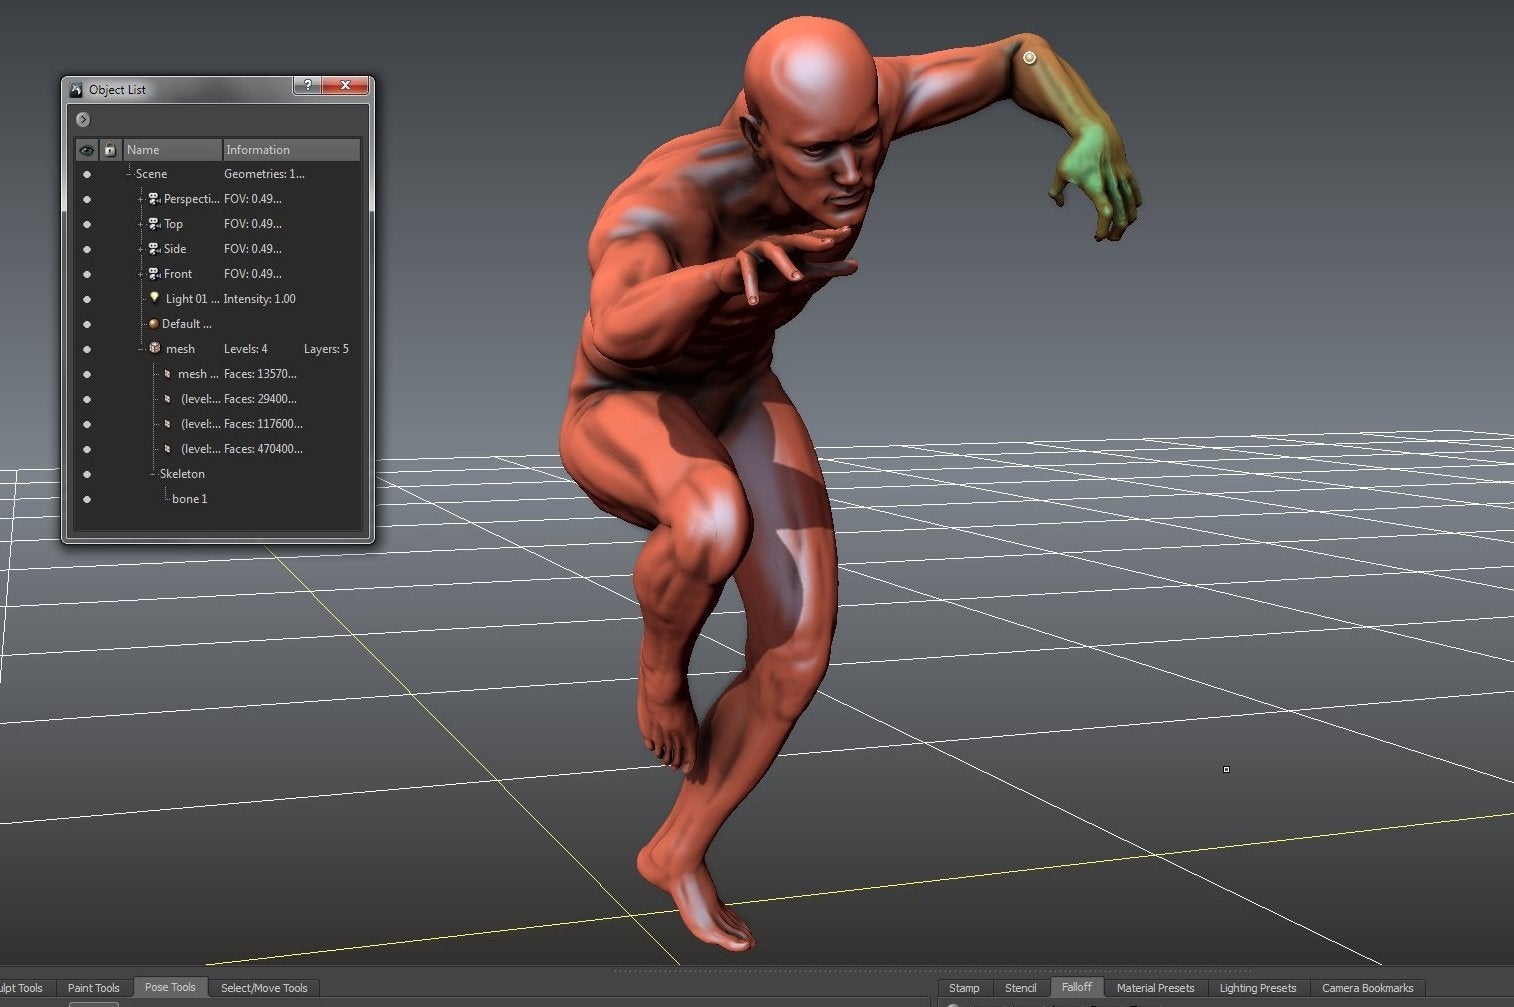Expand the Perspective camera tree node
Viewport: 1514px width, 1007px height.
[x=140, y=199]
